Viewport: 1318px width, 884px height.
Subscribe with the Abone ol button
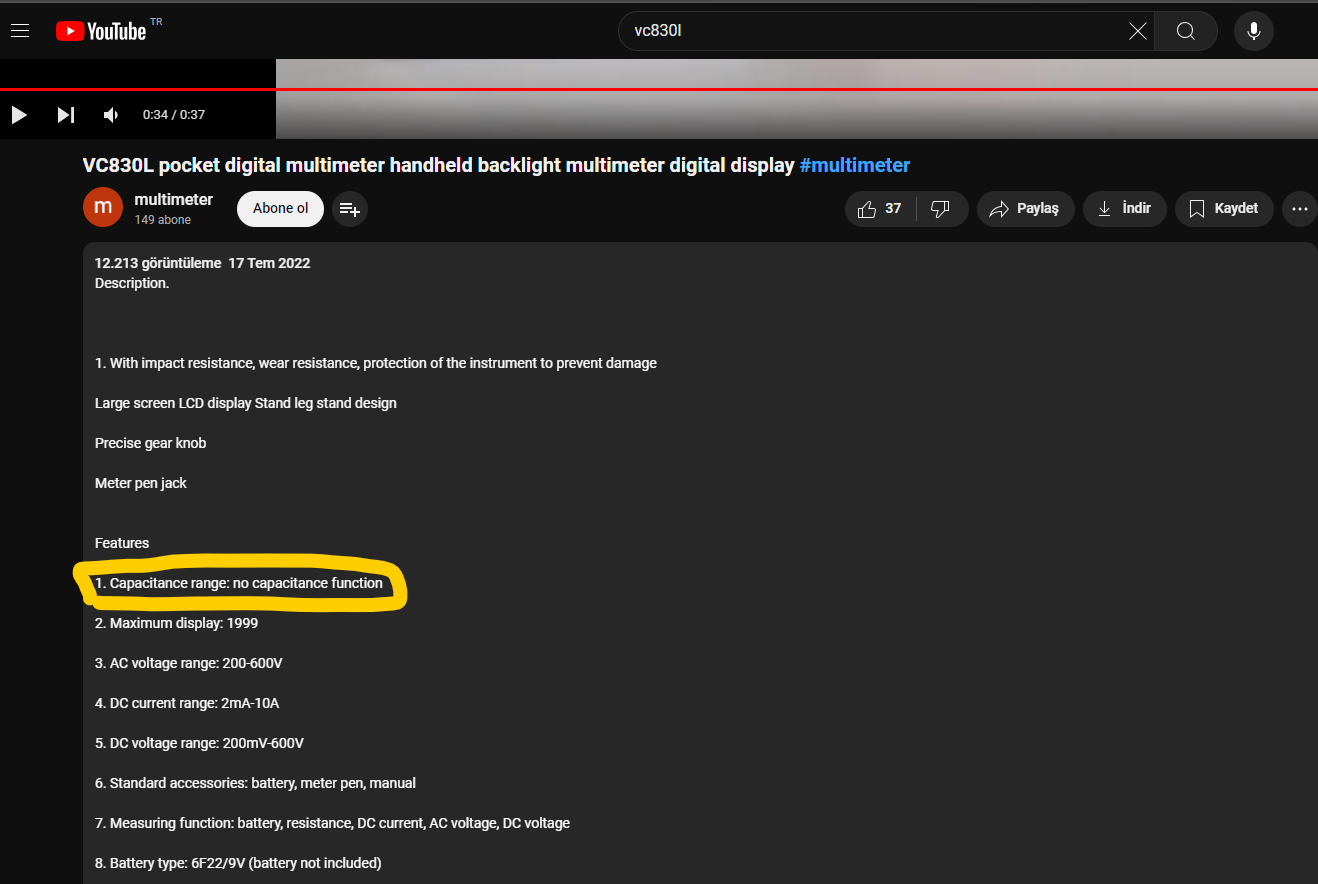tap(280, 208)
